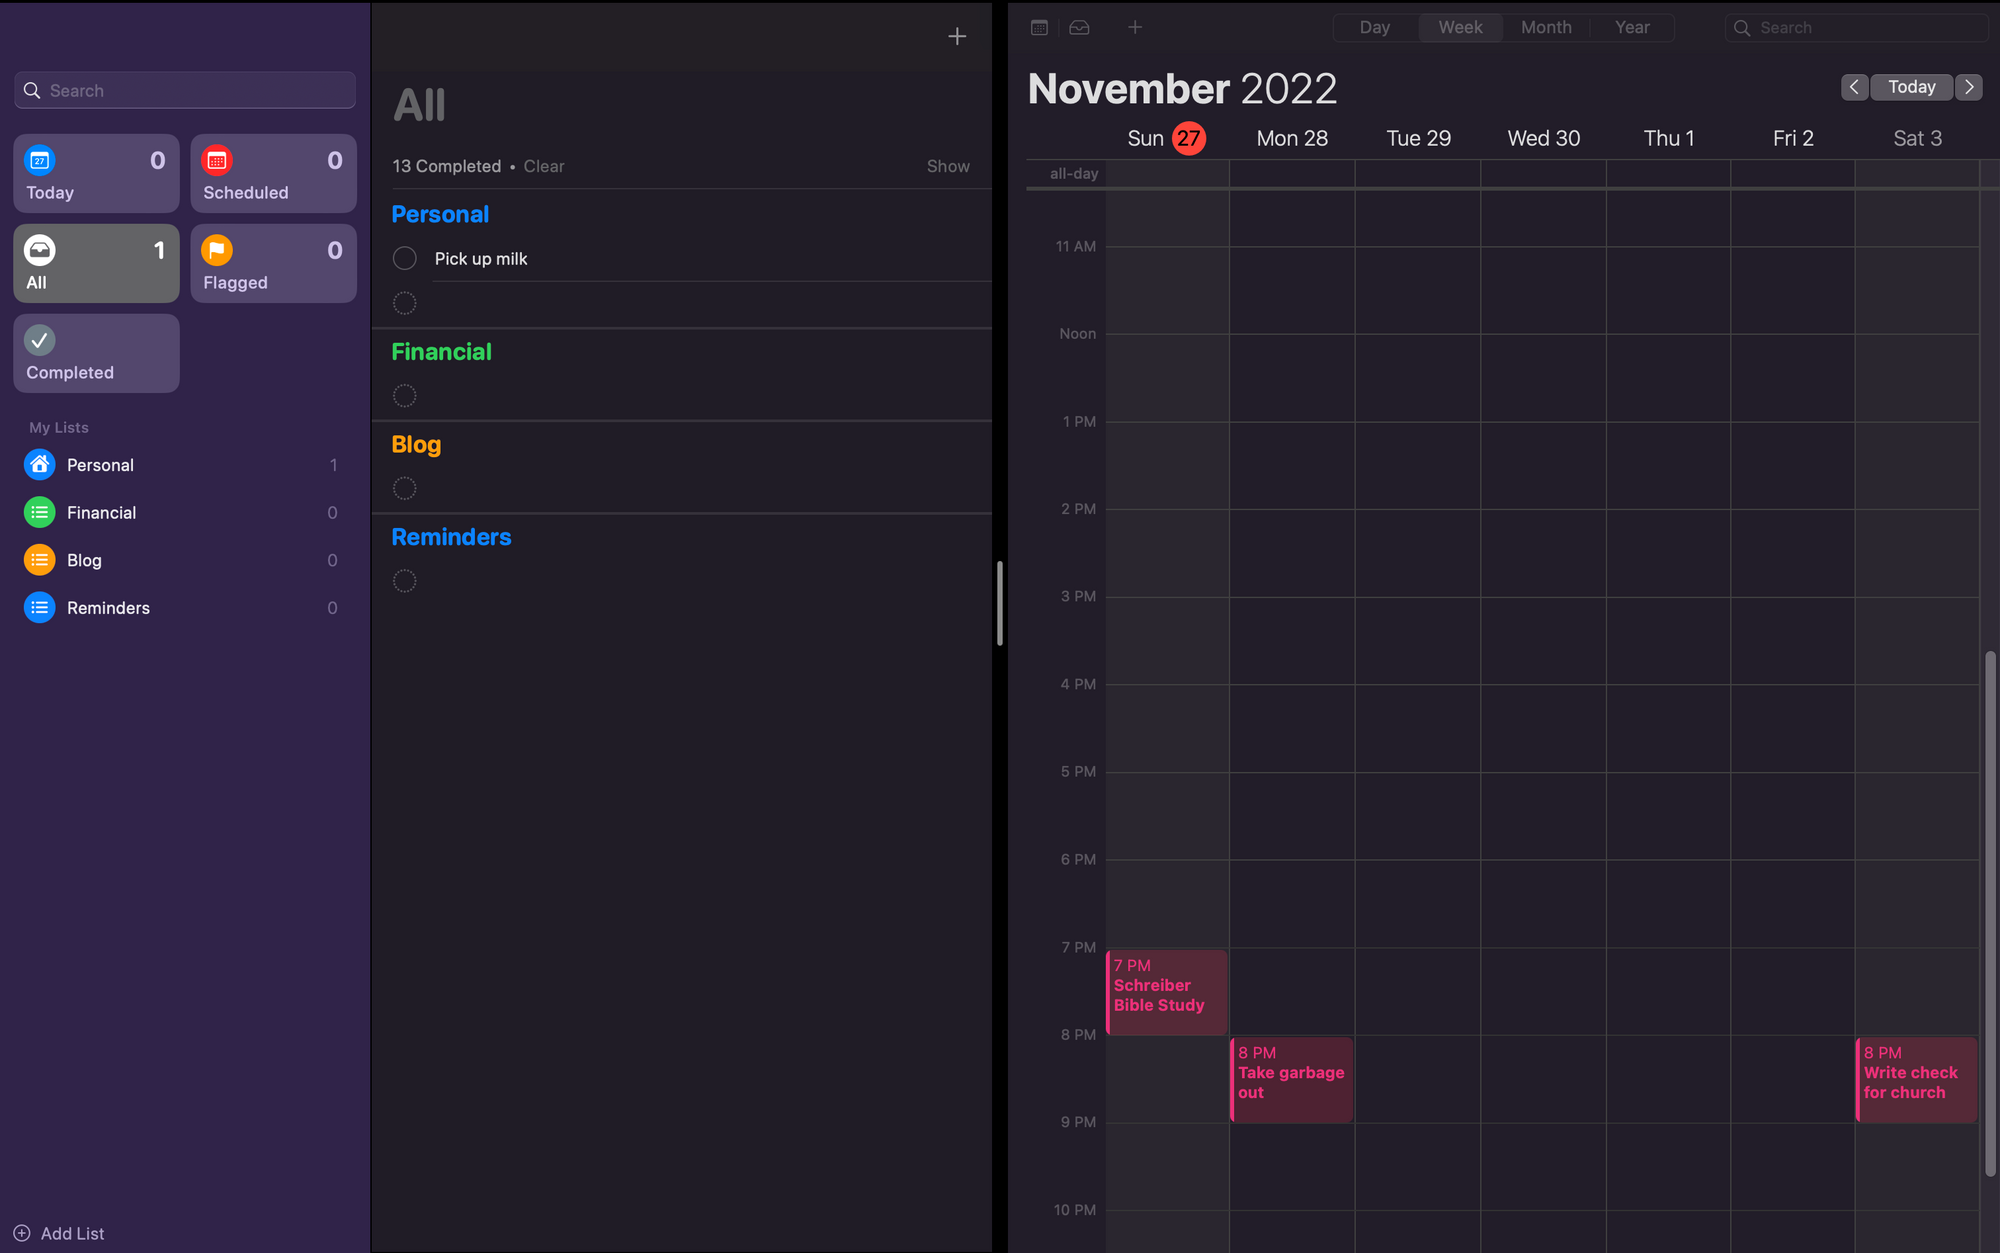The width and height of the screenshot is (2000, 1253).
Task: Click the Blog list icon
Action: tap(39, 560)
